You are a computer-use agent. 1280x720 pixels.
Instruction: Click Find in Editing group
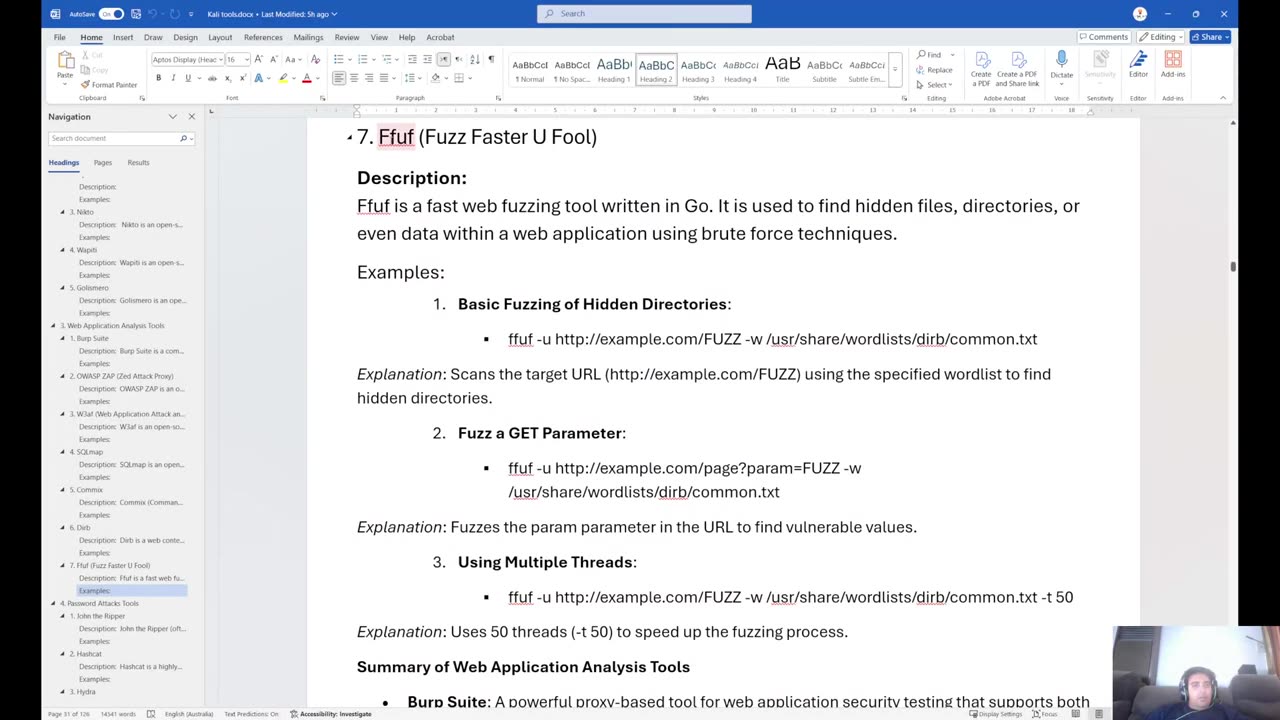(x=930, y=55)
